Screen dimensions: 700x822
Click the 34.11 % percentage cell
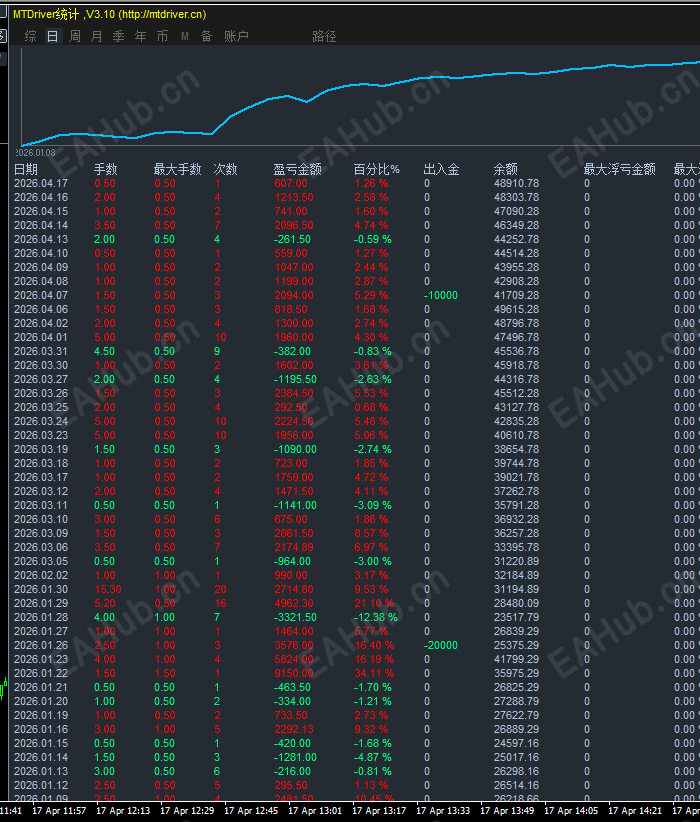(374, 673)
